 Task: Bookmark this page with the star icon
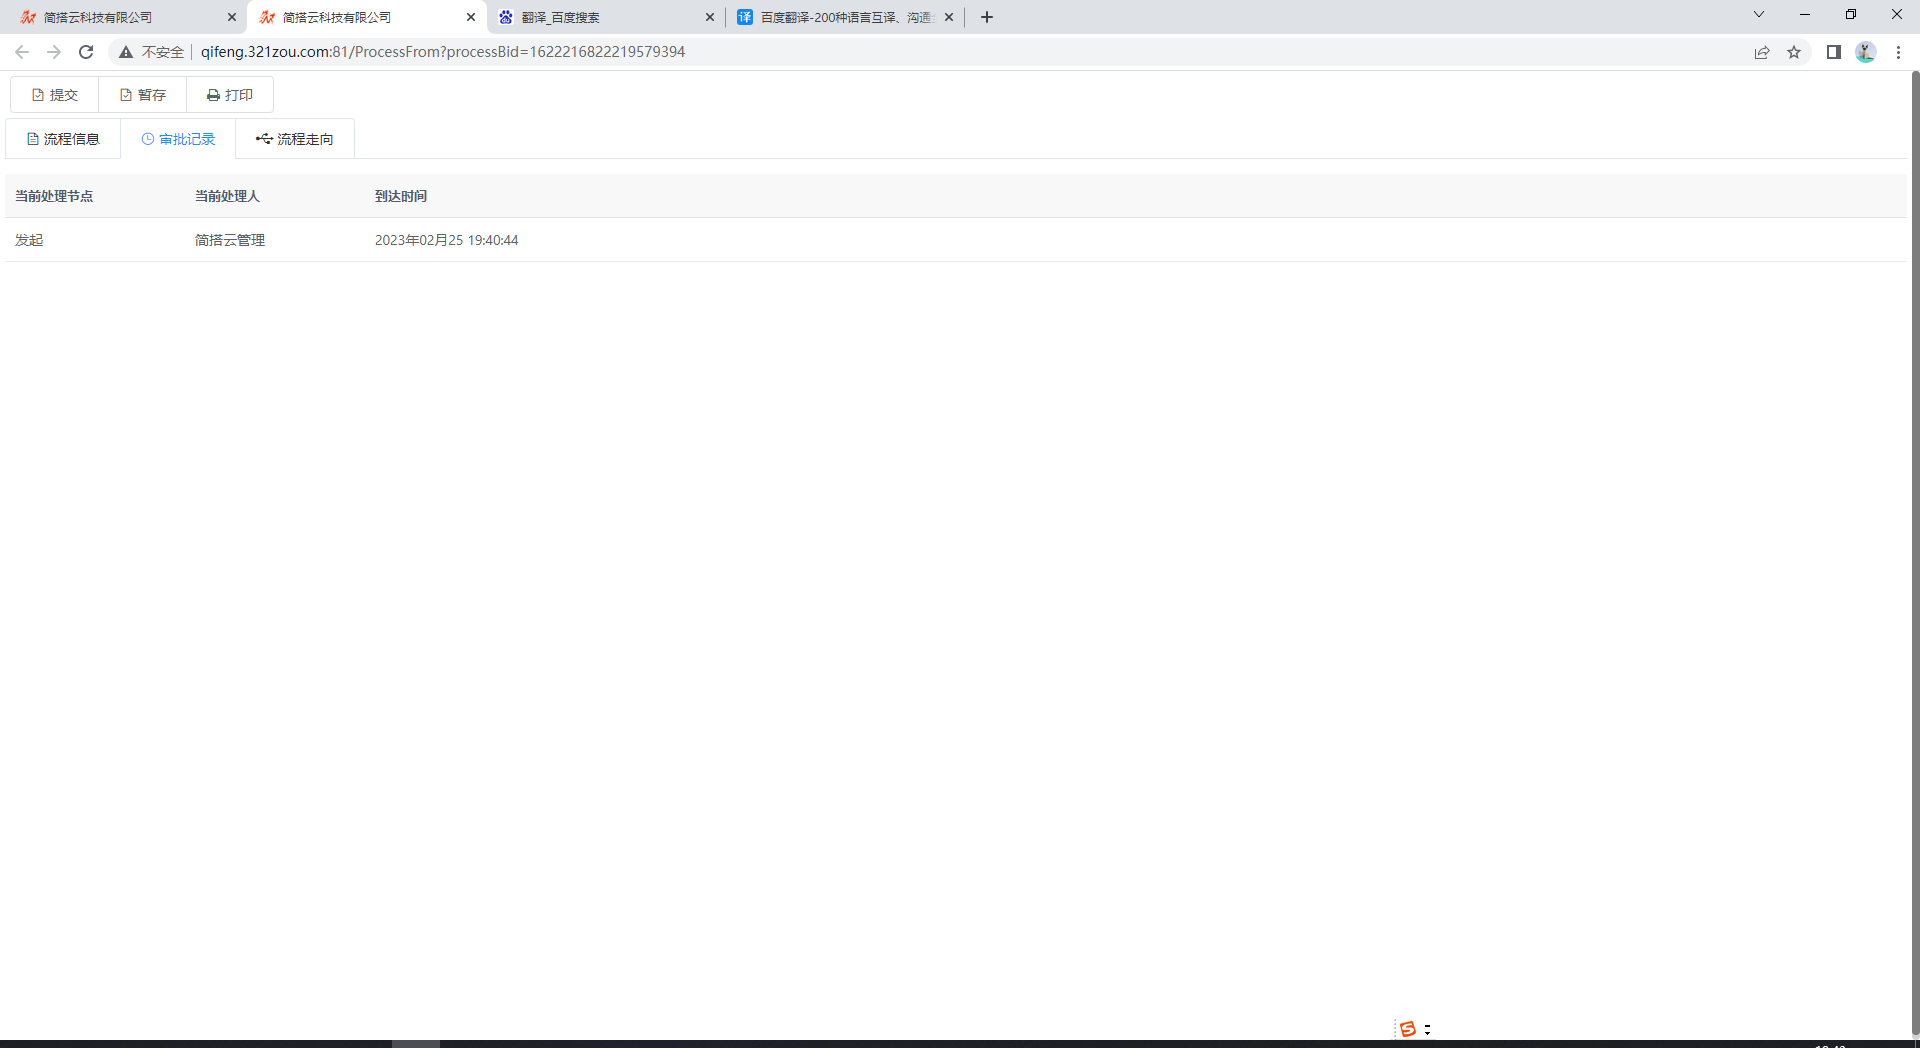point(1794,52)
